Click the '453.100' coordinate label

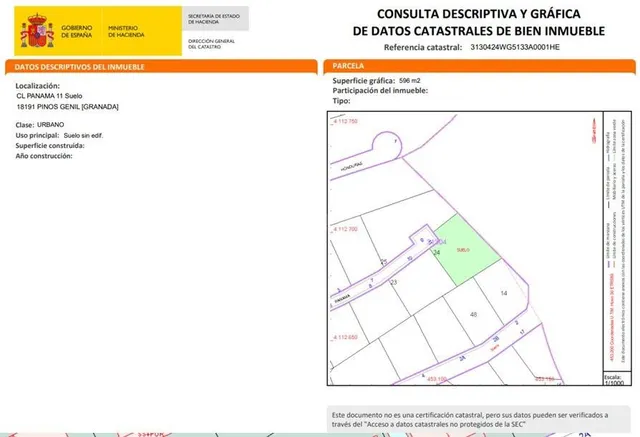pos(437,379)
